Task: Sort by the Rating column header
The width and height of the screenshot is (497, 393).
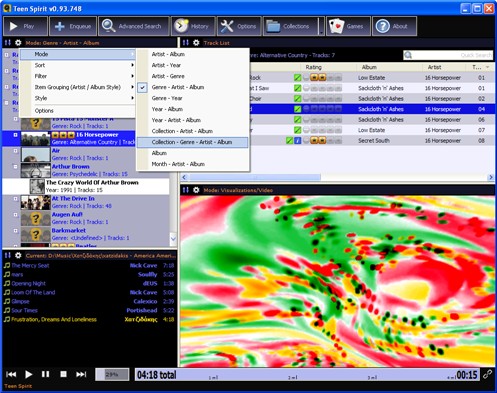Action: tap(328, 67)
